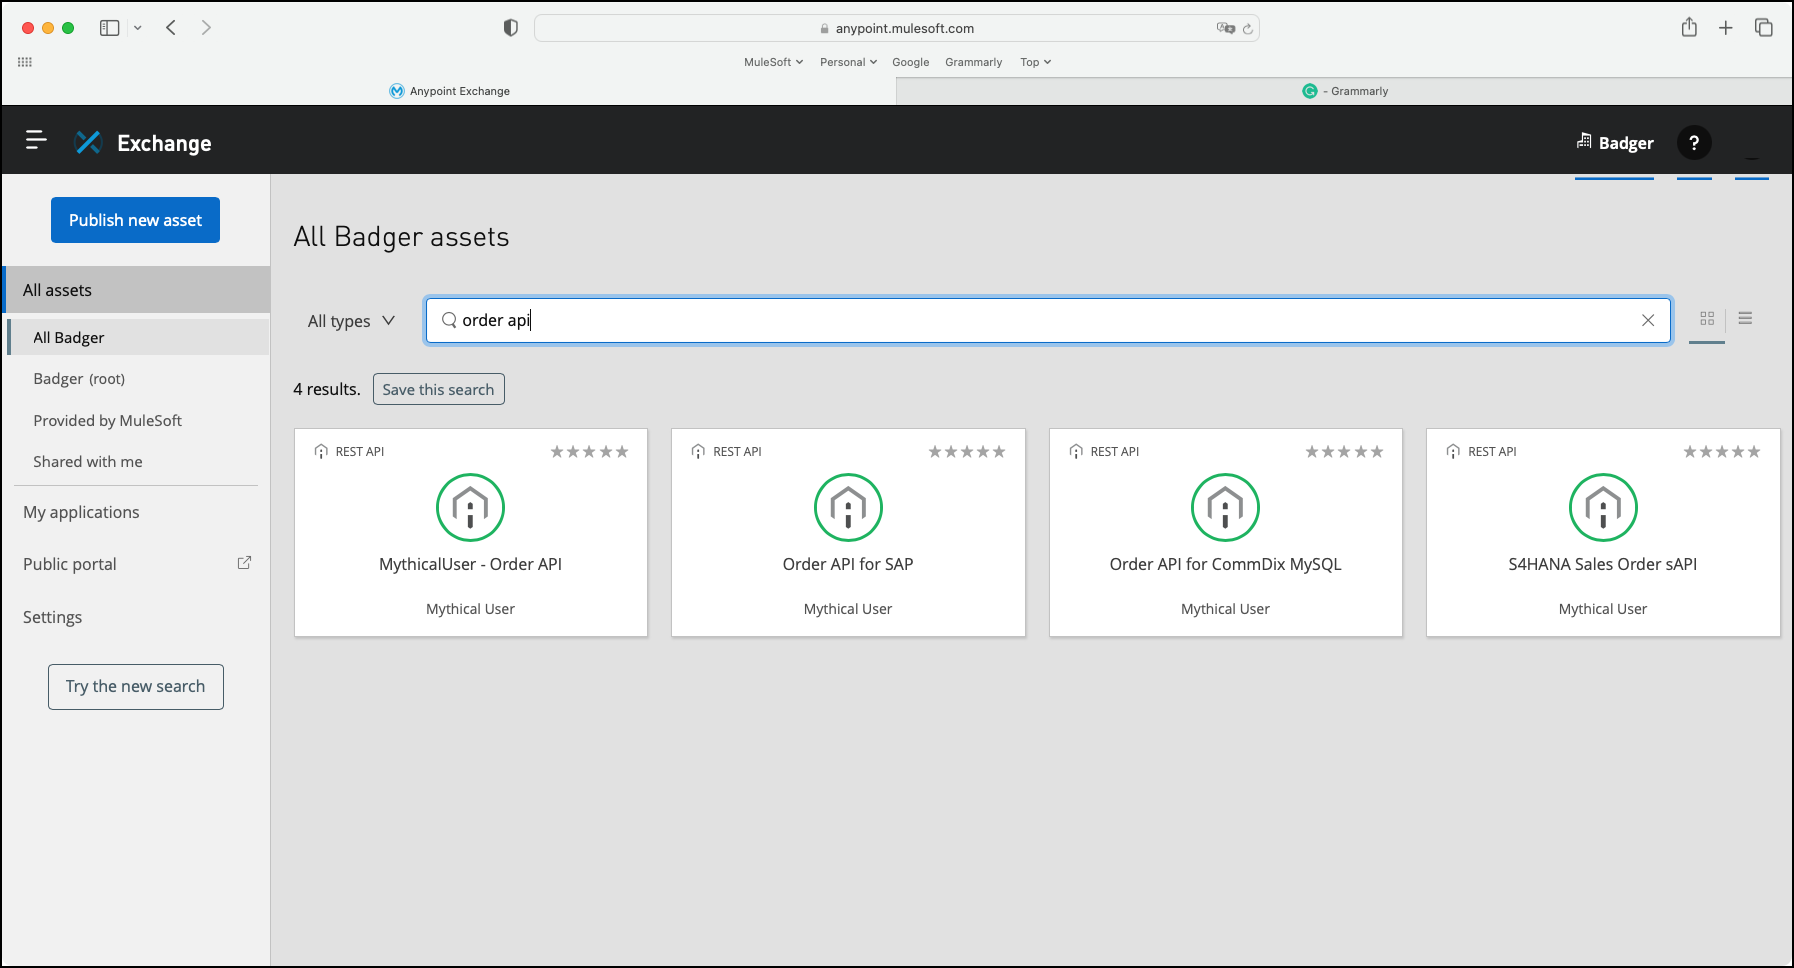Click the Anypoint Exchange logo icon
The height and width of the screenshot is (968, 1794).
(x=88, y=142)
